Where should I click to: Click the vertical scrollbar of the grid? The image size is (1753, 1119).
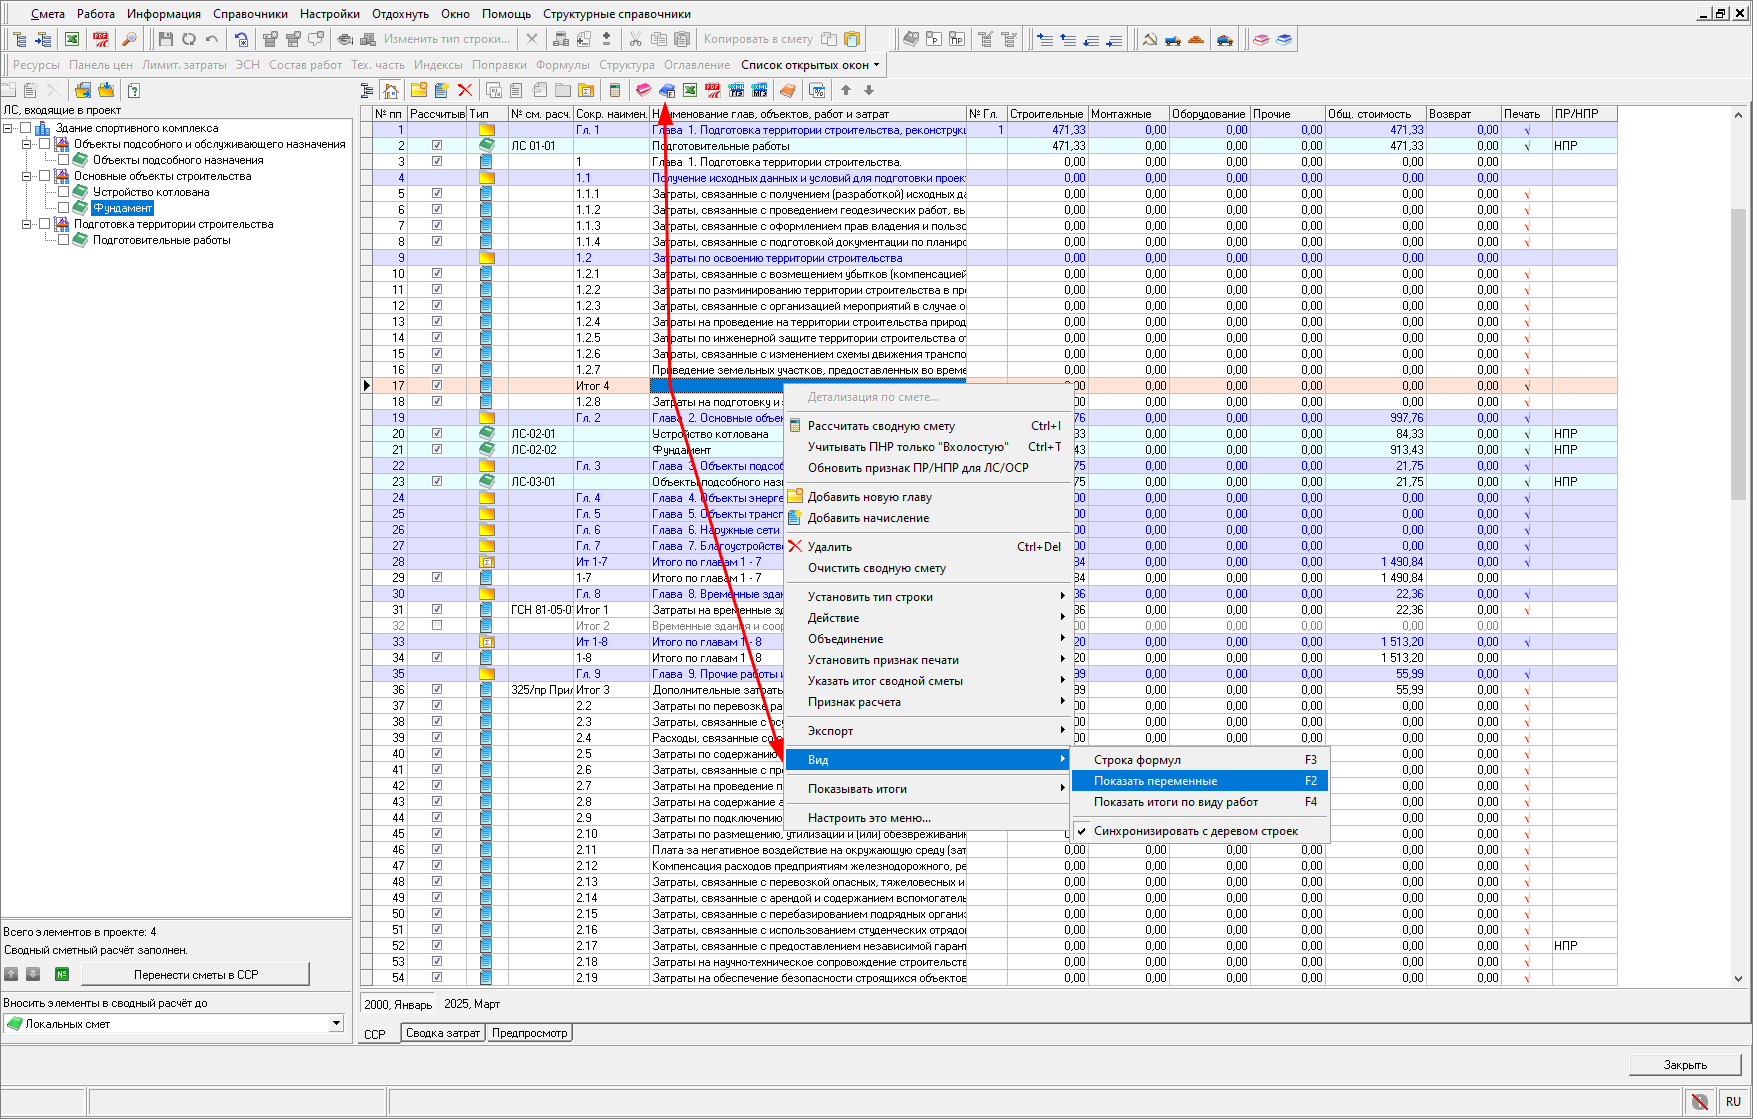click(1738, 545)
